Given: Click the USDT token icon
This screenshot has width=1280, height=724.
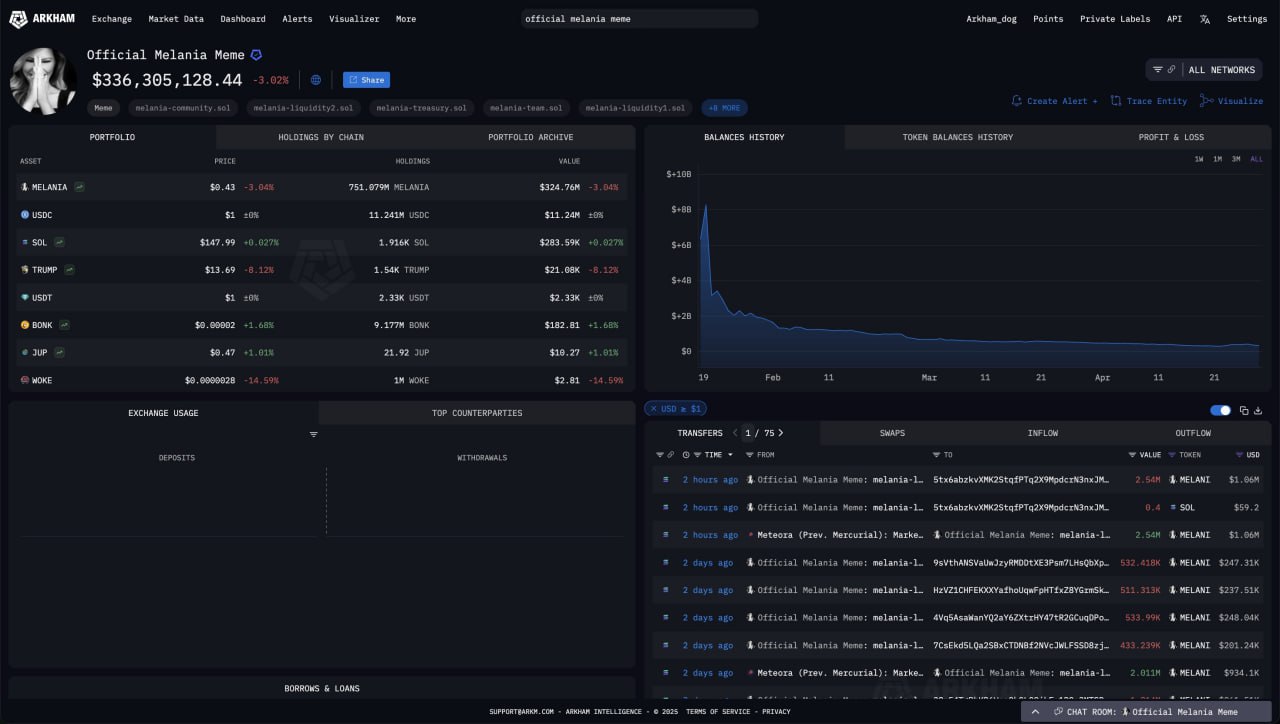Looking at the screenshot, I should [x=25, y=297].
